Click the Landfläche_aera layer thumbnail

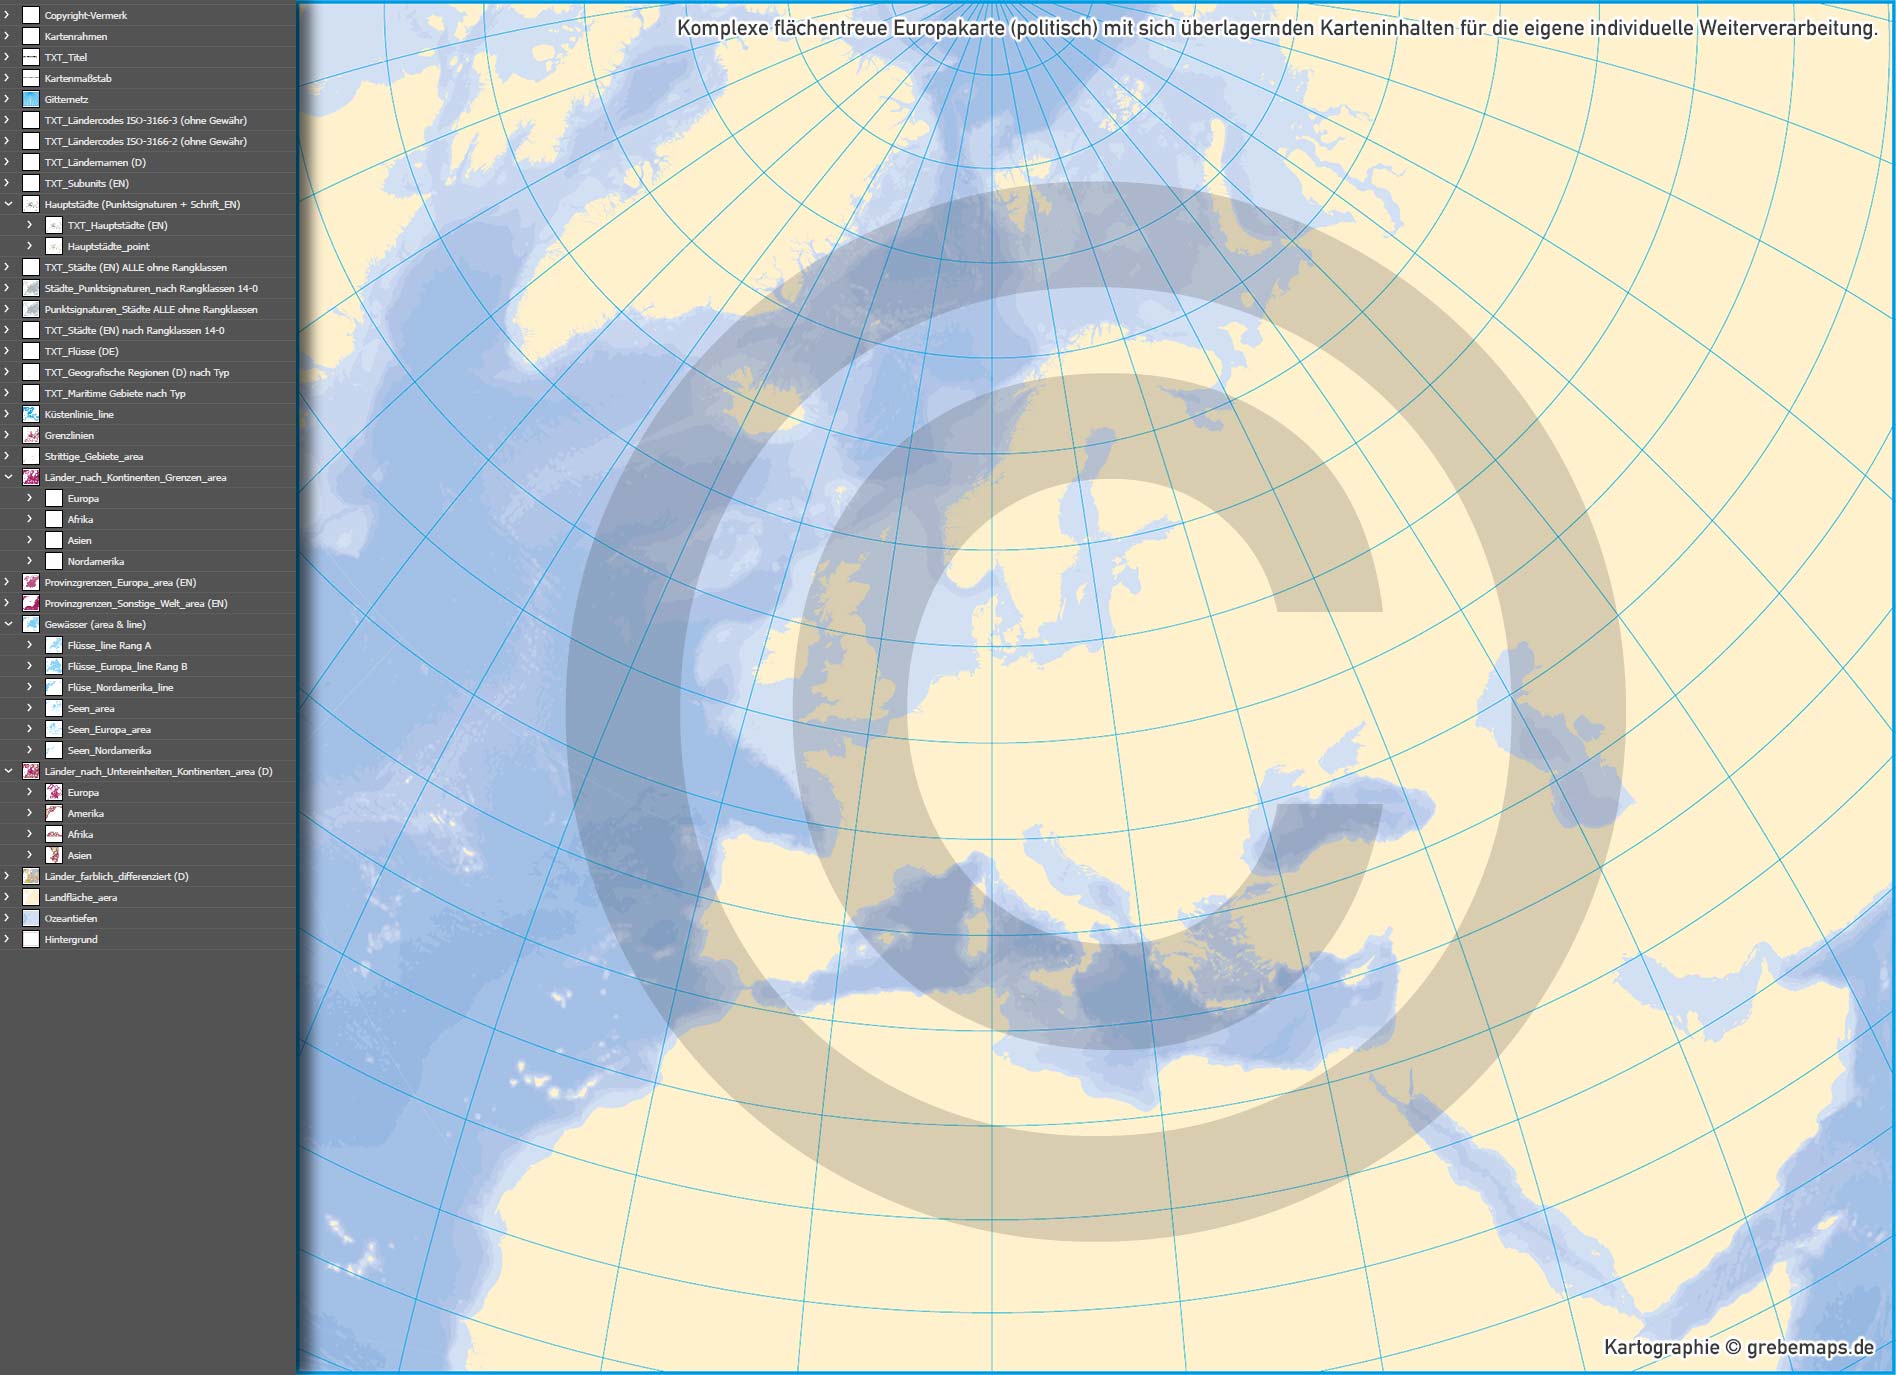tap(31, 897)
